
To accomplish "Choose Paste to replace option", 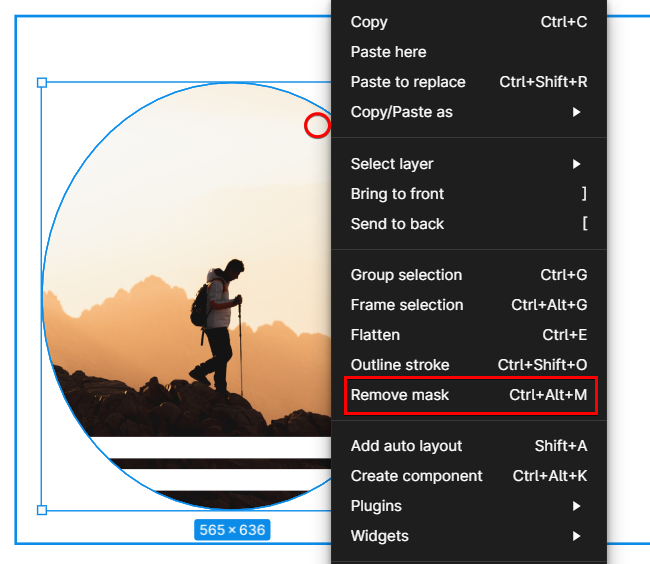I will coord(408,82).
